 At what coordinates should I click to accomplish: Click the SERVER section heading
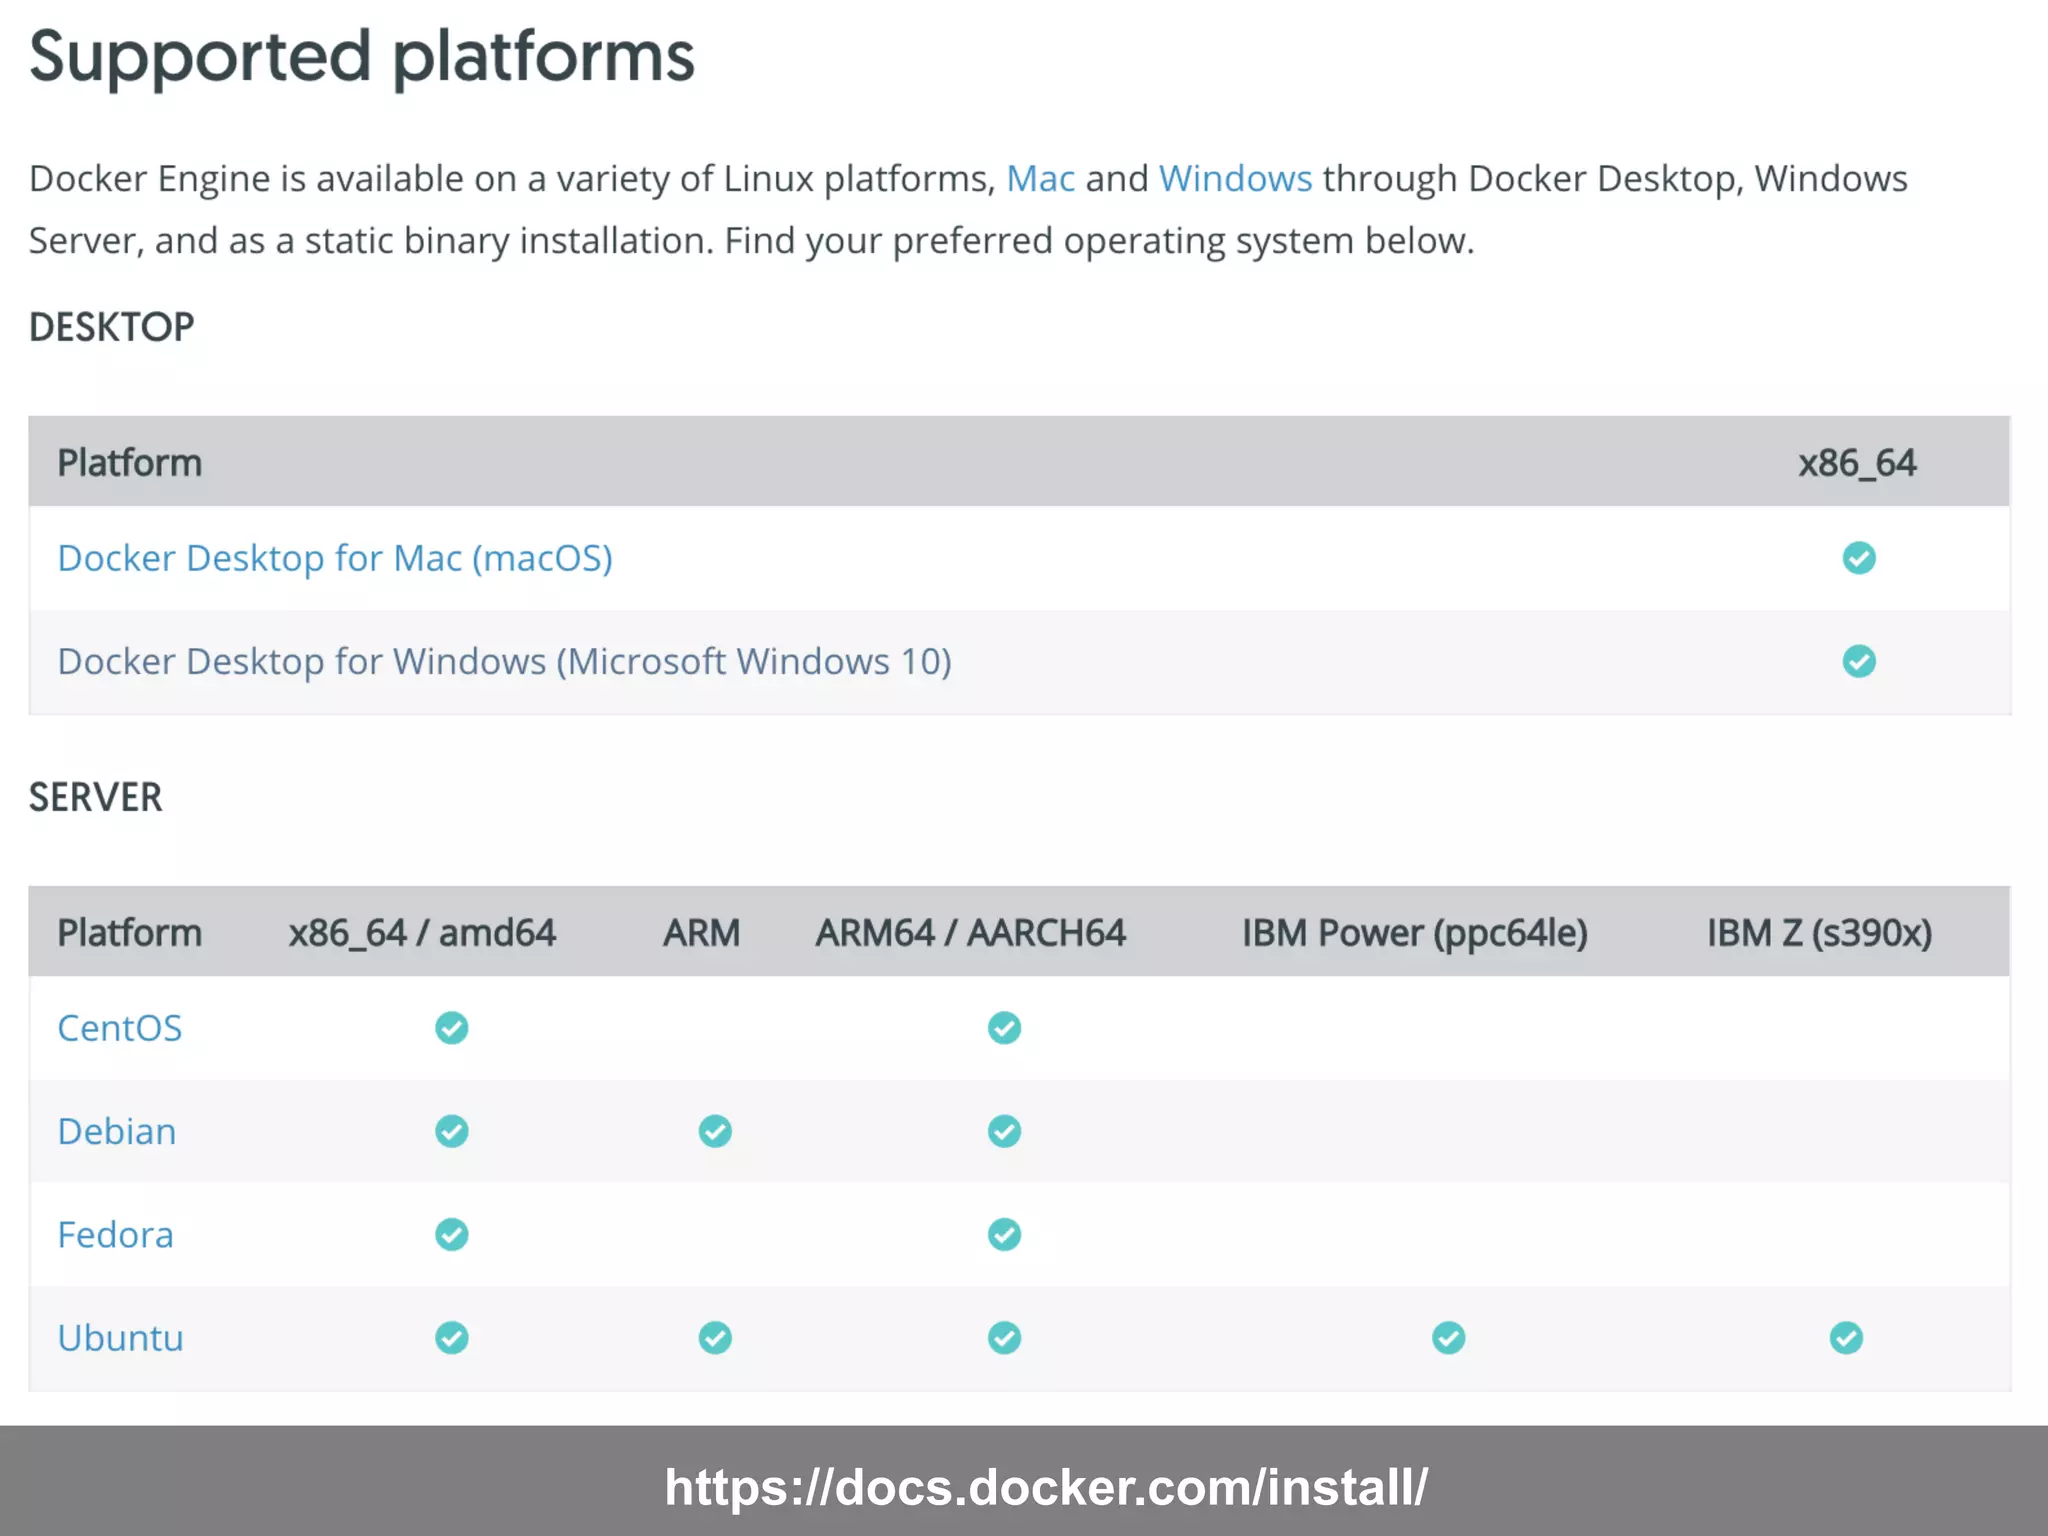[x=95, y=797]
